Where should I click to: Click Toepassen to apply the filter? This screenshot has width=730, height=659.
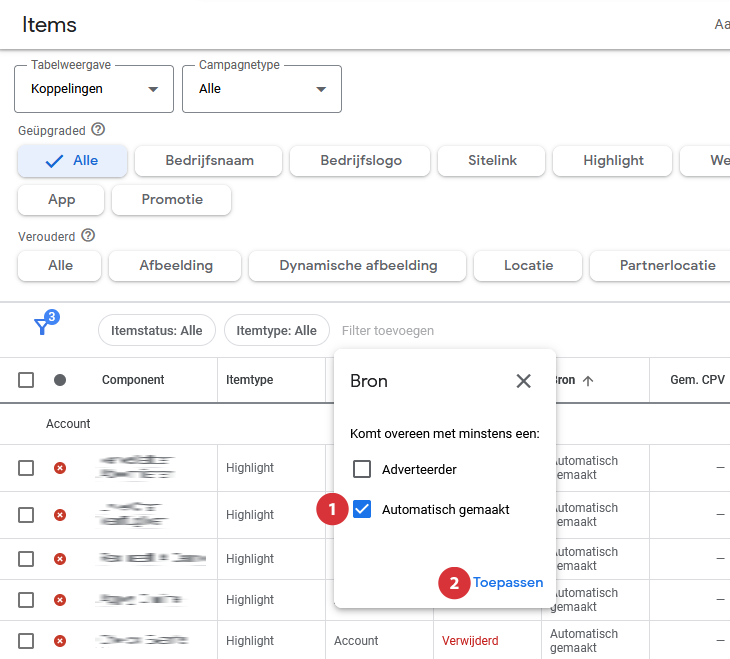[508, 582]
